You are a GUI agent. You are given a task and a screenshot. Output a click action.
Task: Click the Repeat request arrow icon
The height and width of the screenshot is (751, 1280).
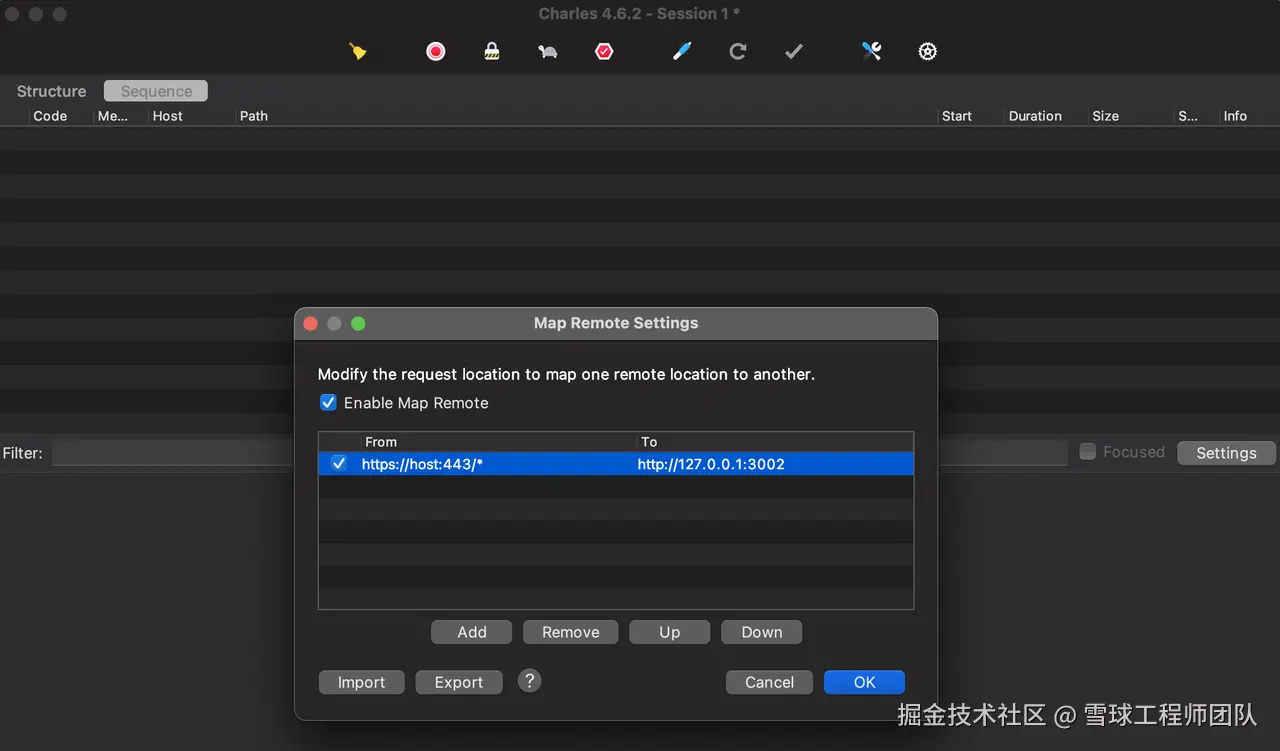(x=738, y=51)
